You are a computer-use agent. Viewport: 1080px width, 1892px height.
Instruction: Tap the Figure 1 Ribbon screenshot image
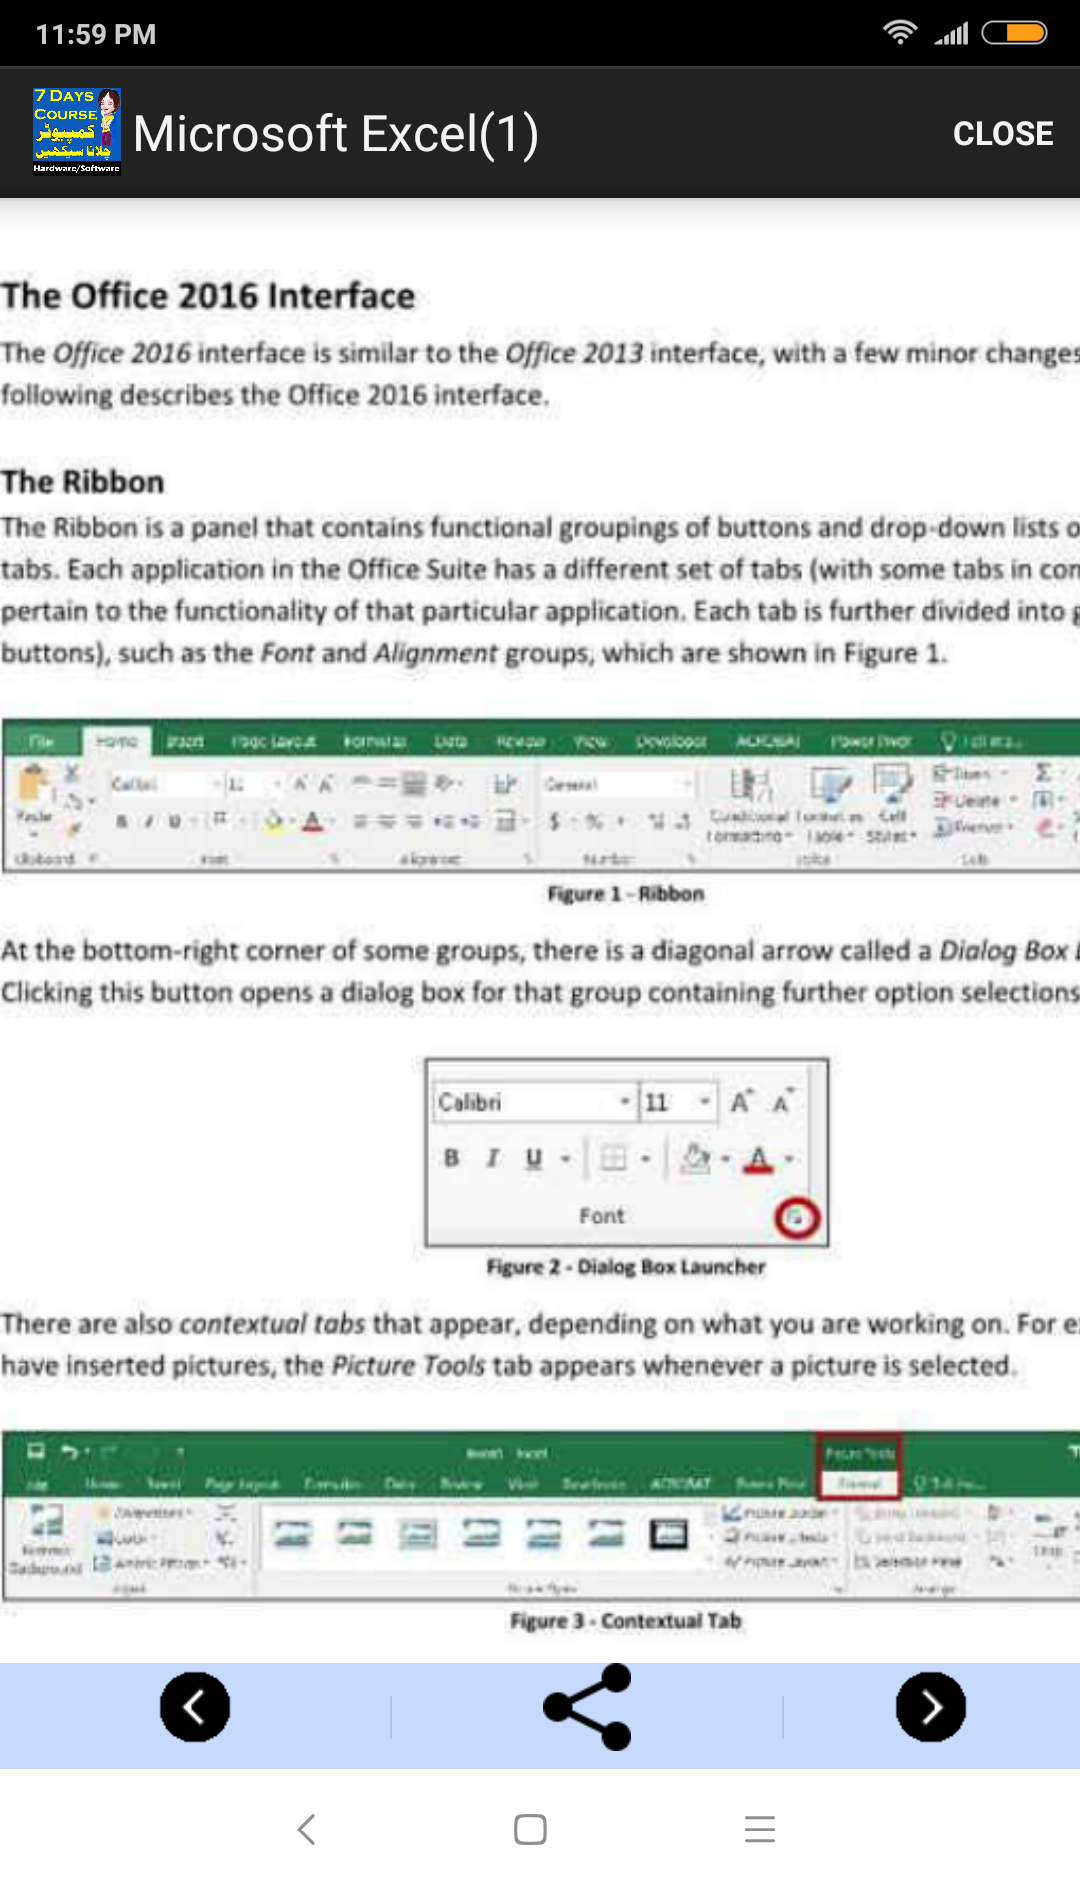(540, 796)
